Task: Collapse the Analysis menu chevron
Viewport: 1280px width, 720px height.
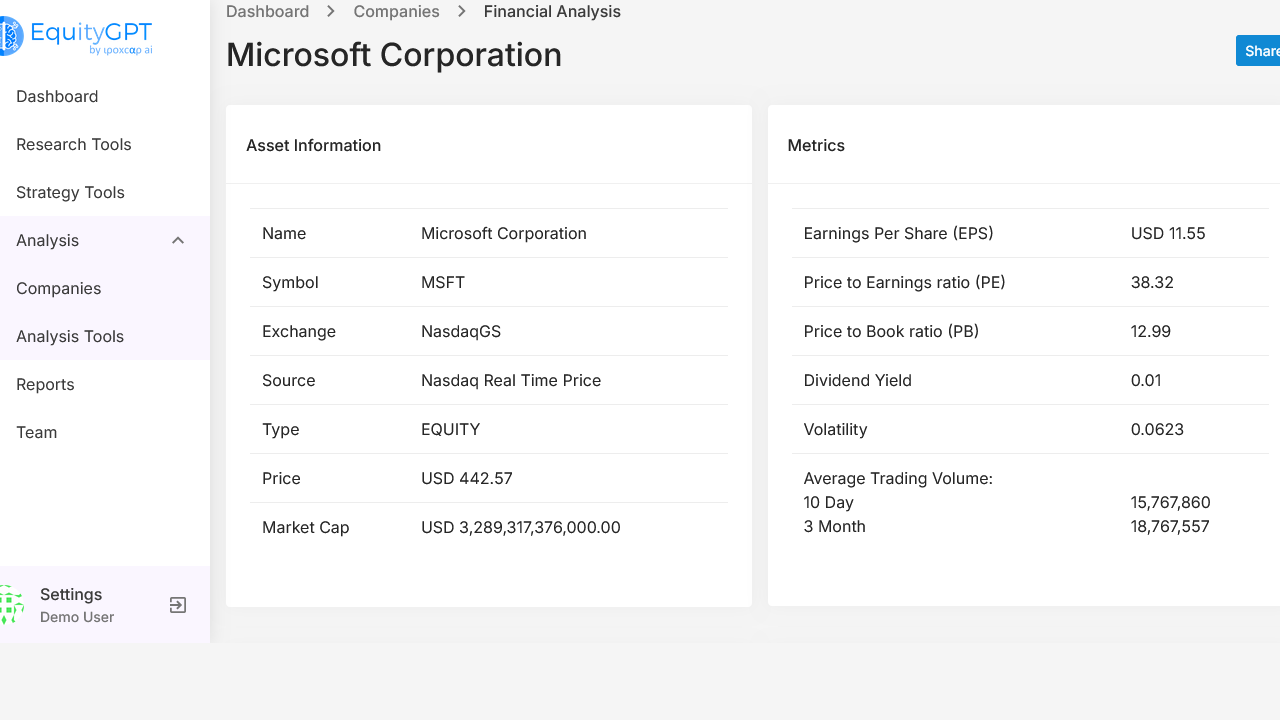Action: point(178,240)
